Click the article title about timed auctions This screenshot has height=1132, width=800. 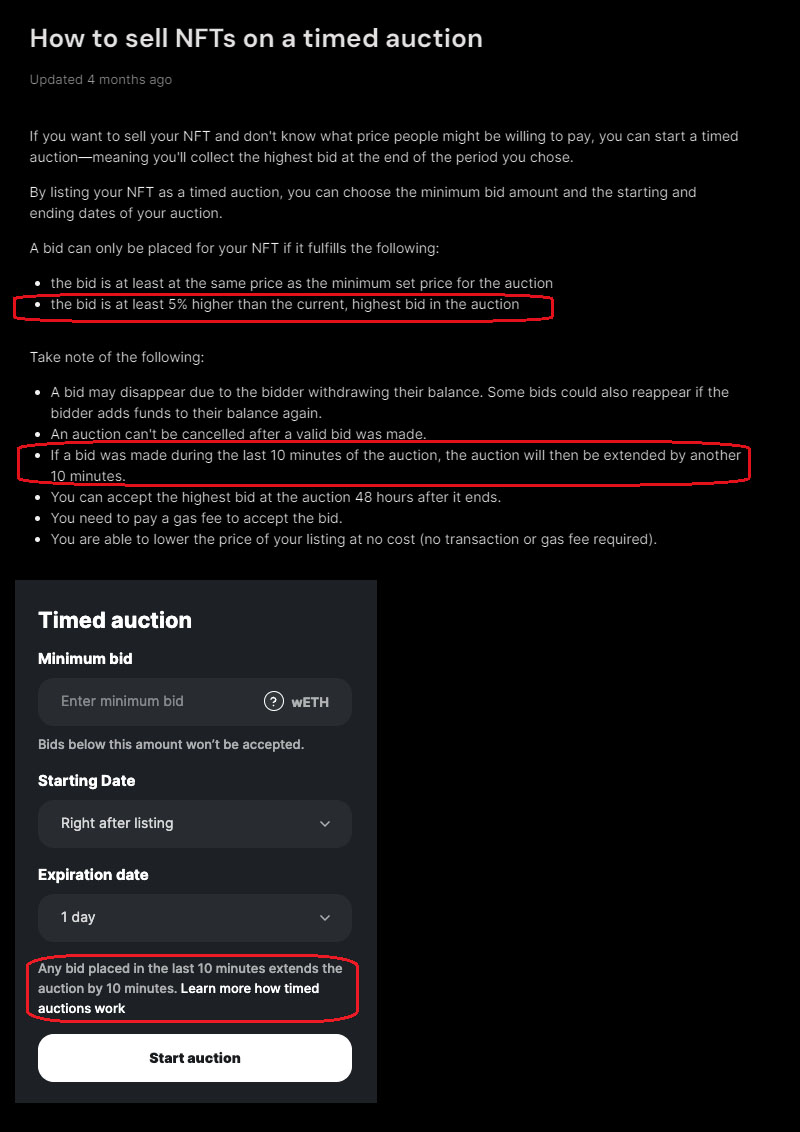(256, 39)
